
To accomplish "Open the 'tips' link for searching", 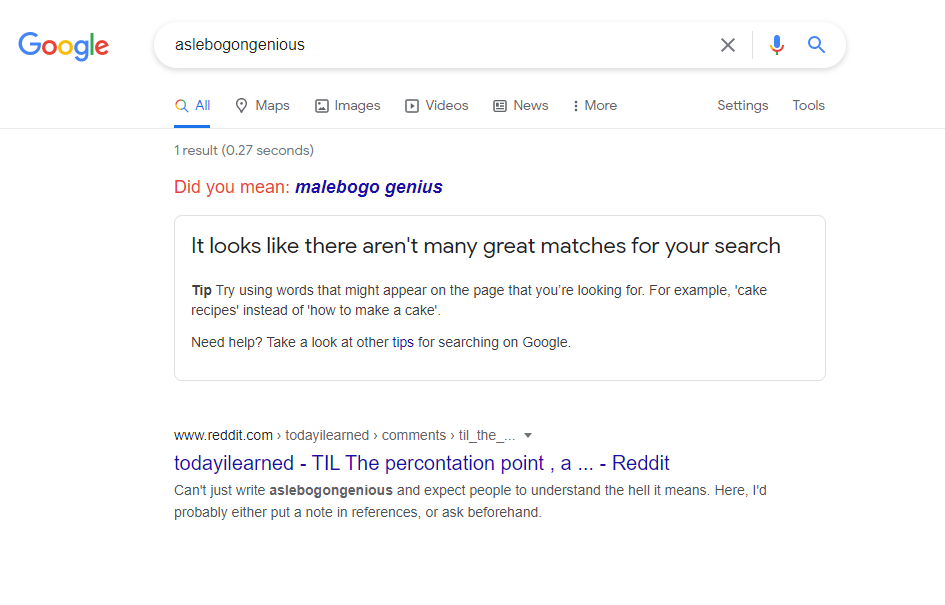I will (x=403, y=342).
